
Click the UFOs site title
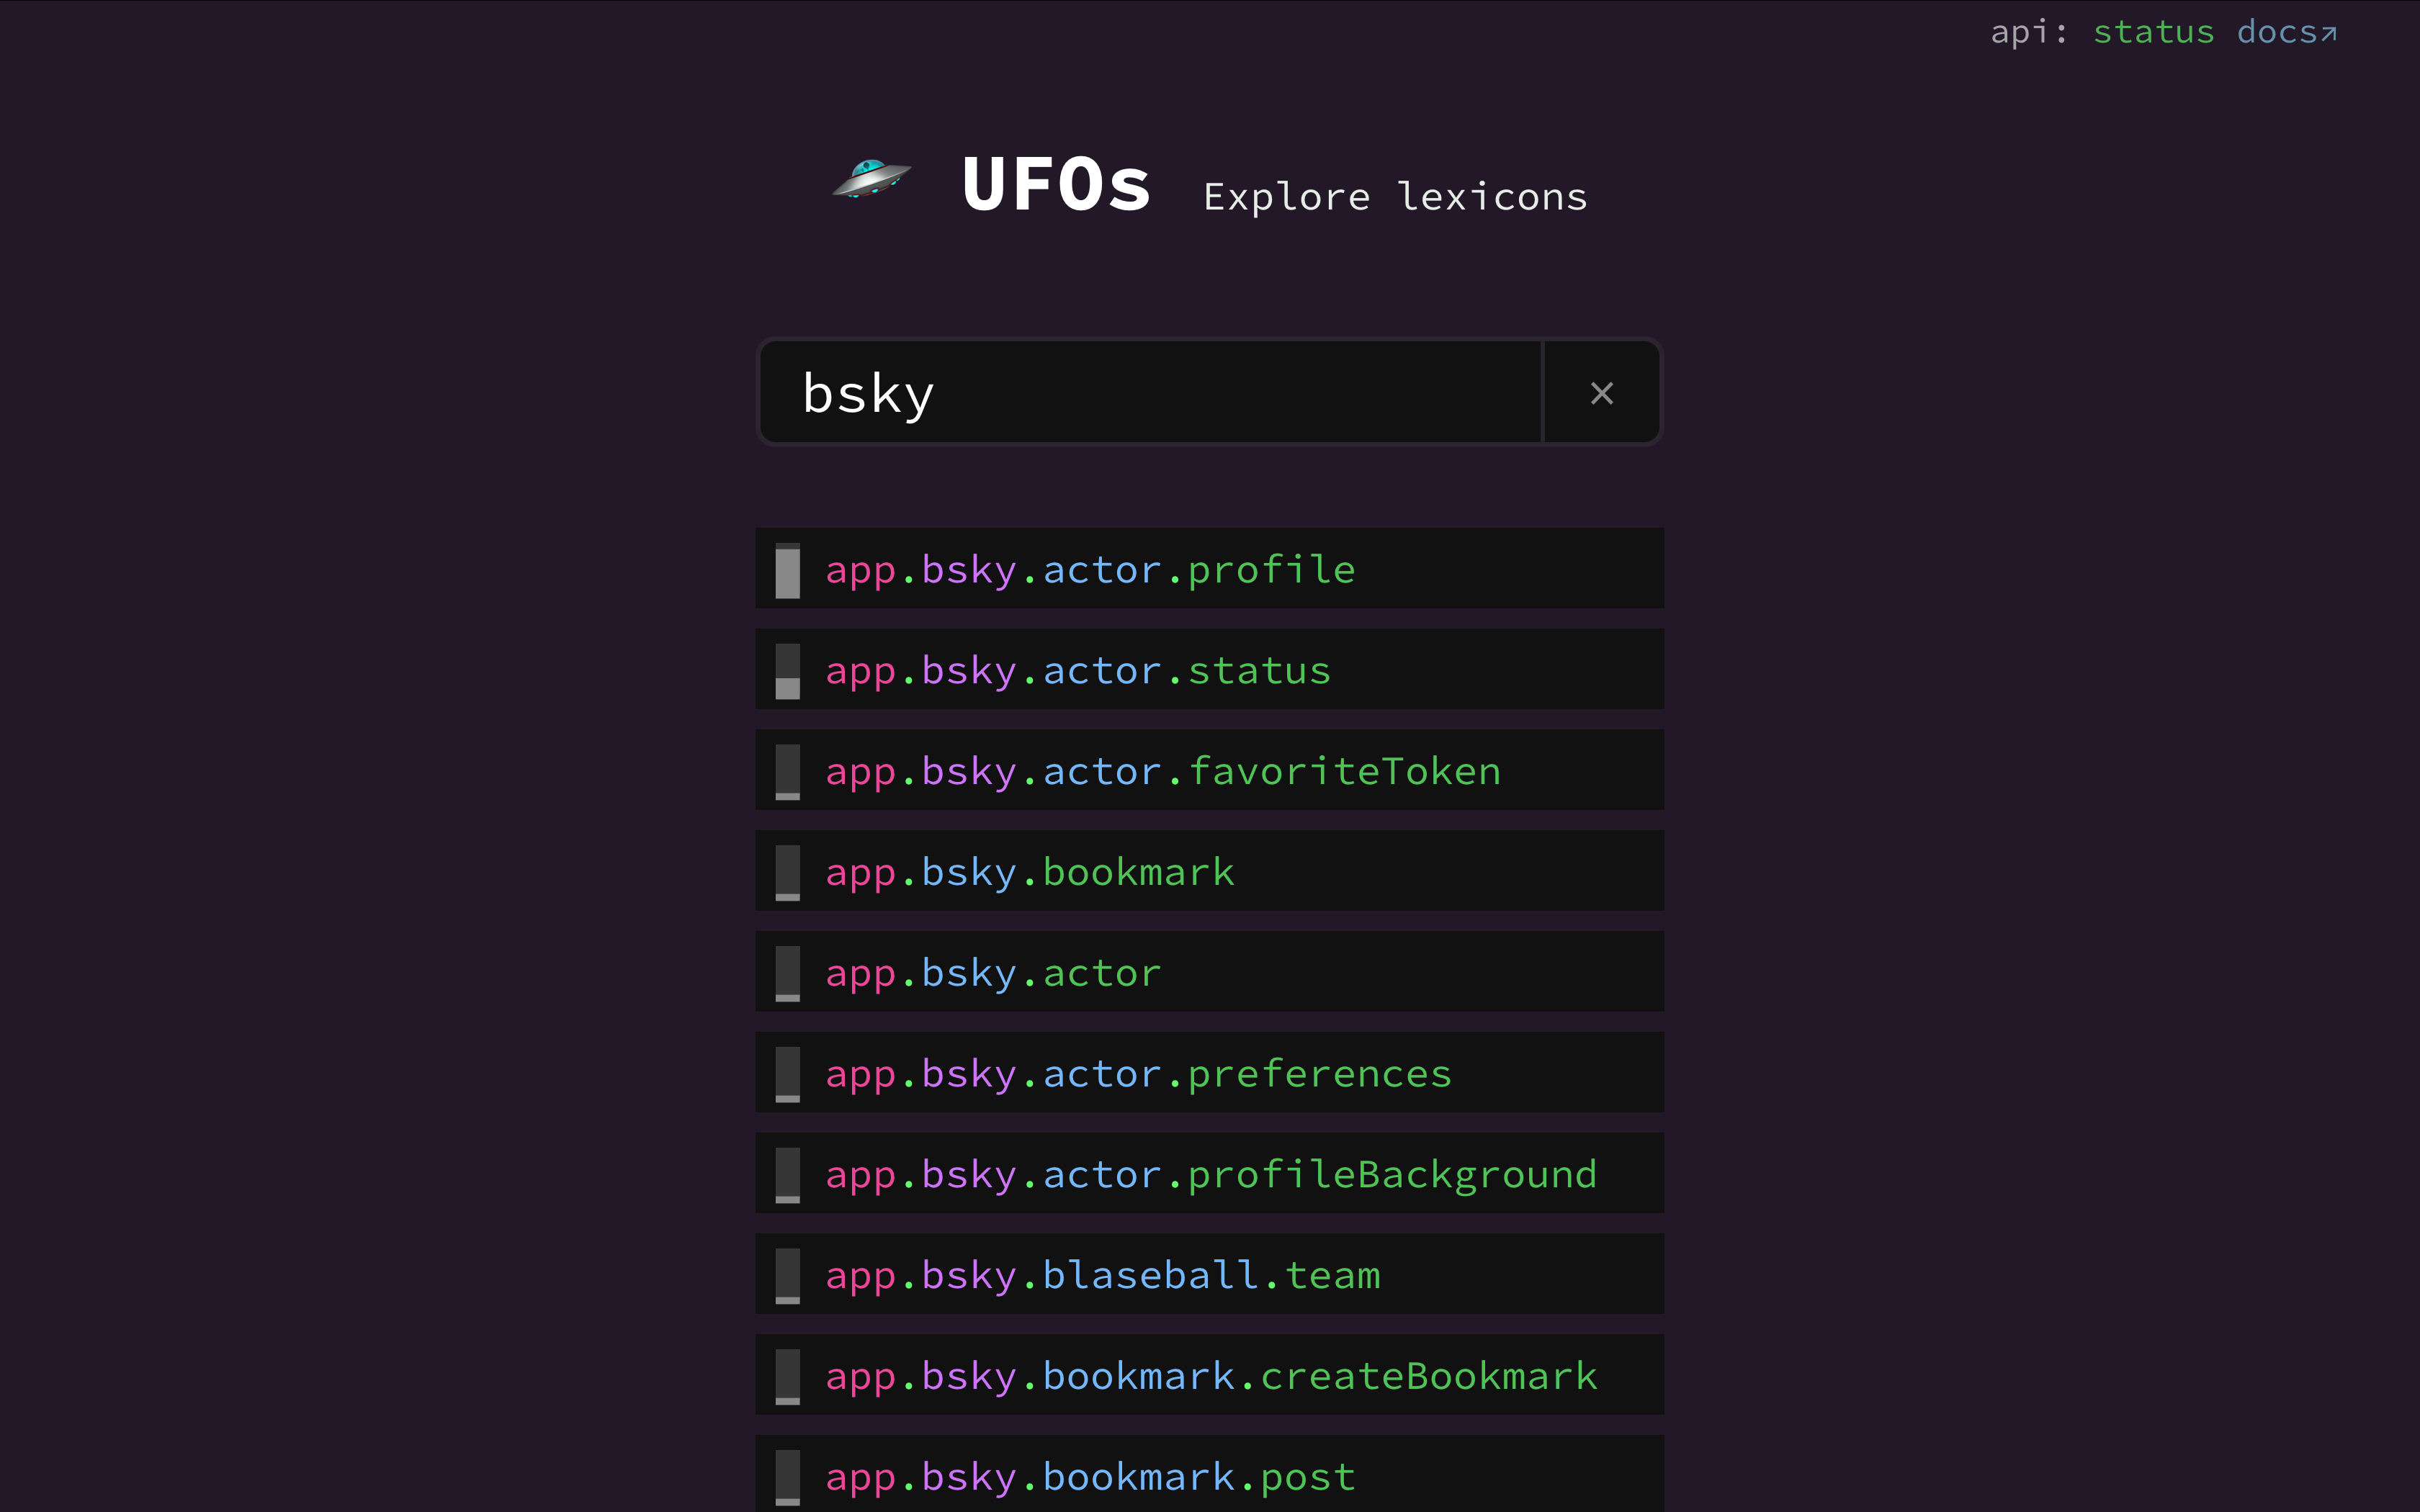coord(1056,185)
